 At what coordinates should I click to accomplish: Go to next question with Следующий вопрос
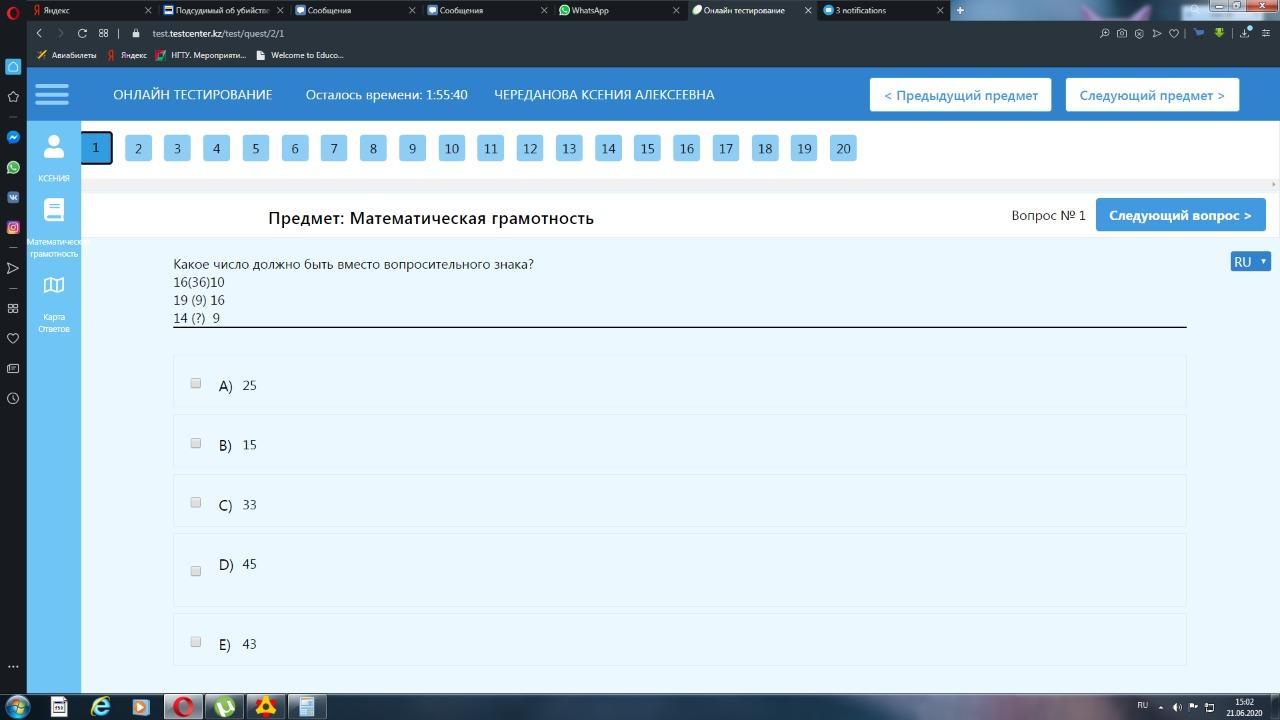coord(1180,215)
